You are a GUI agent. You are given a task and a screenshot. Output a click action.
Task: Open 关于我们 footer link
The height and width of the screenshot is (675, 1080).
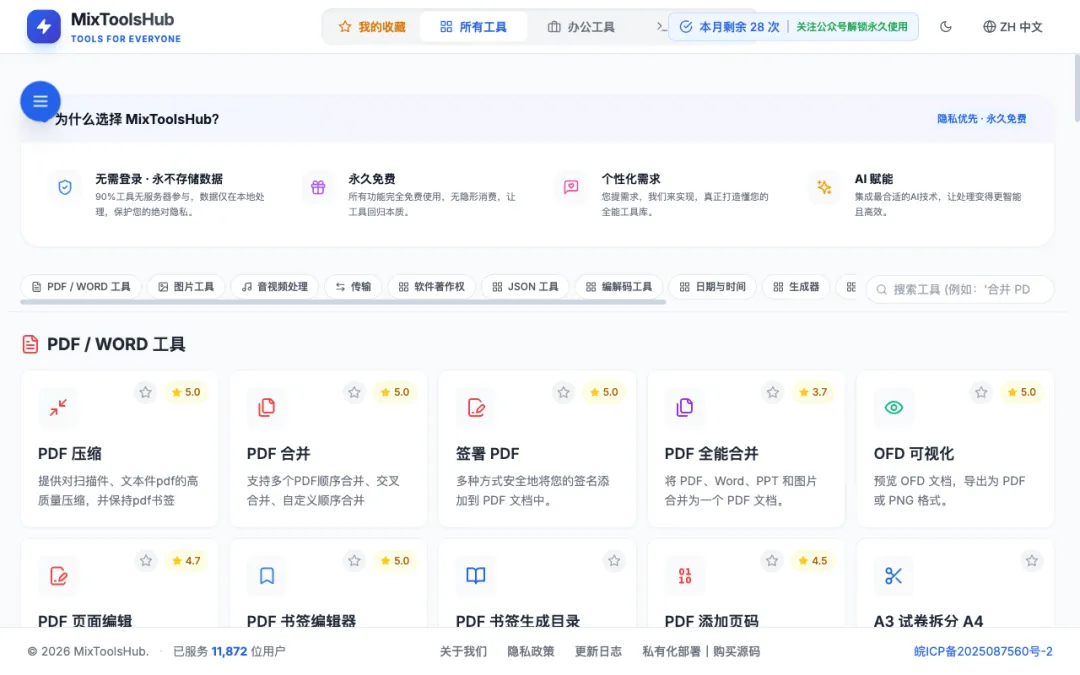pyautogui.click(x=463, y=651)
